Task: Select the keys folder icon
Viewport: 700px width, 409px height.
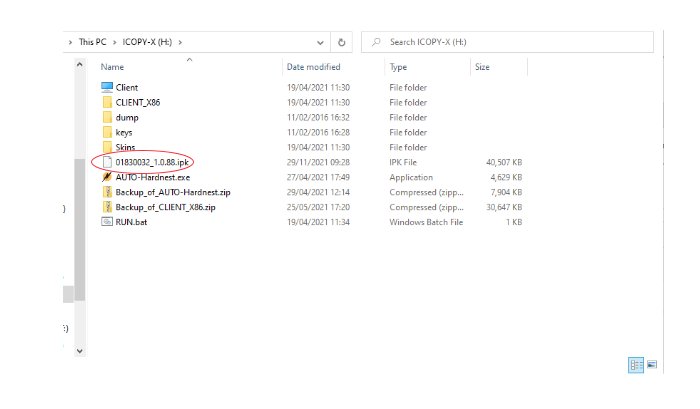Action: [107, 132]
